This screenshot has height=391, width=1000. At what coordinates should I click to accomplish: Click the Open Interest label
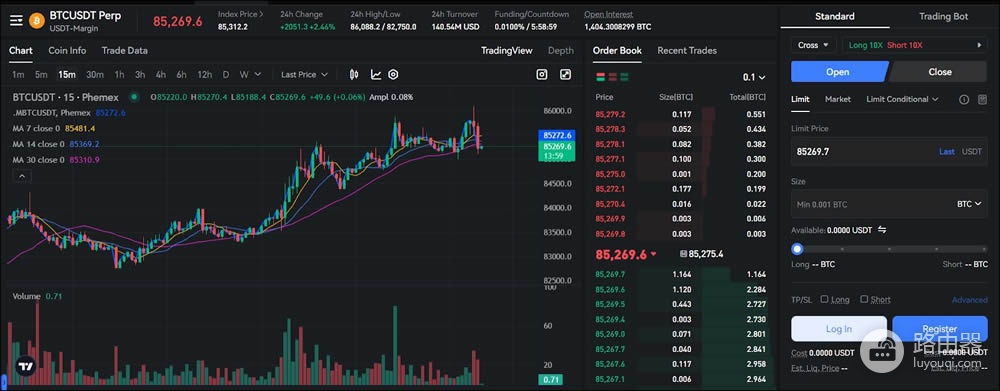pyautogui.click(x=608, y=14)
